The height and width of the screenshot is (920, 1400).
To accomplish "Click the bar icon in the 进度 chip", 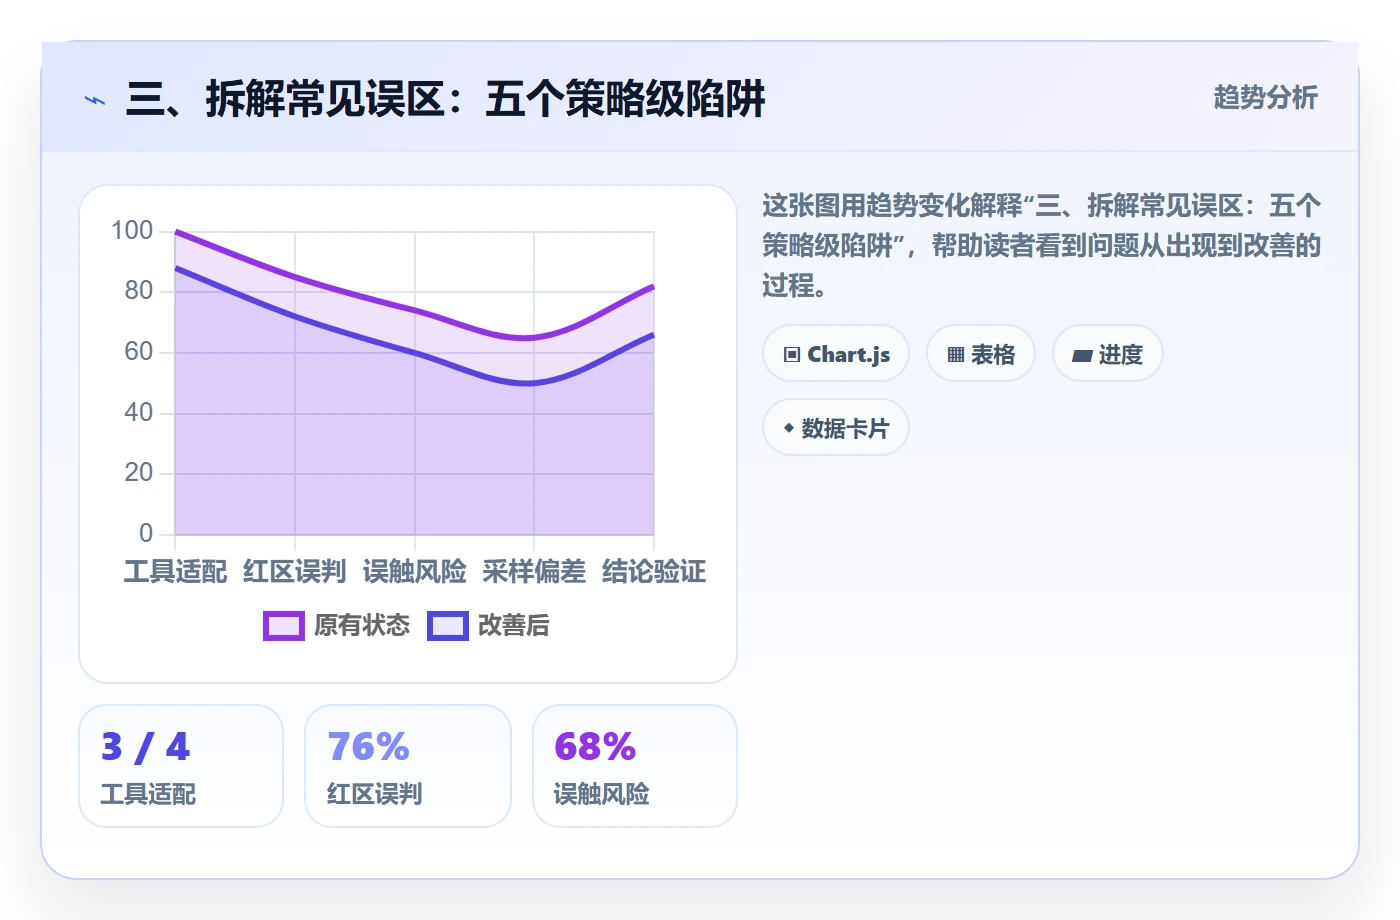I will pyautogui.click(x=1082, y=355).
